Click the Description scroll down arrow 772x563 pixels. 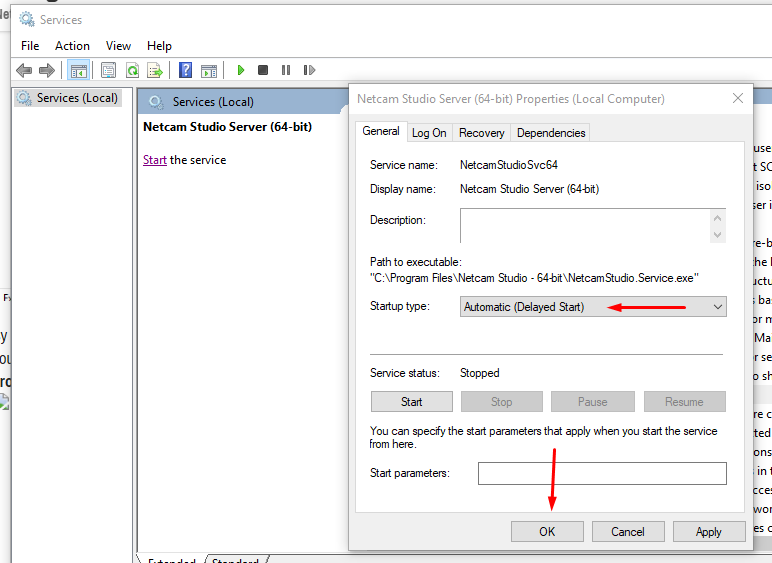coord(717,235)
